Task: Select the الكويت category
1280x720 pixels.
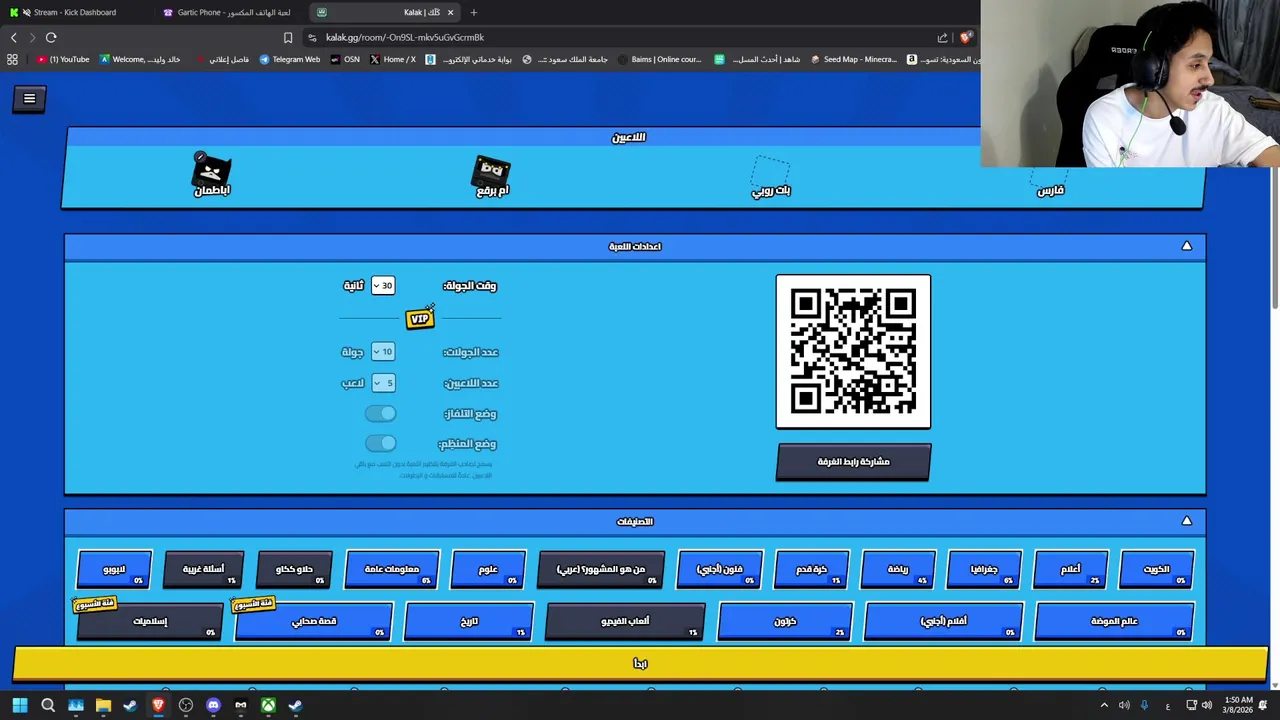Action: 1157,569
